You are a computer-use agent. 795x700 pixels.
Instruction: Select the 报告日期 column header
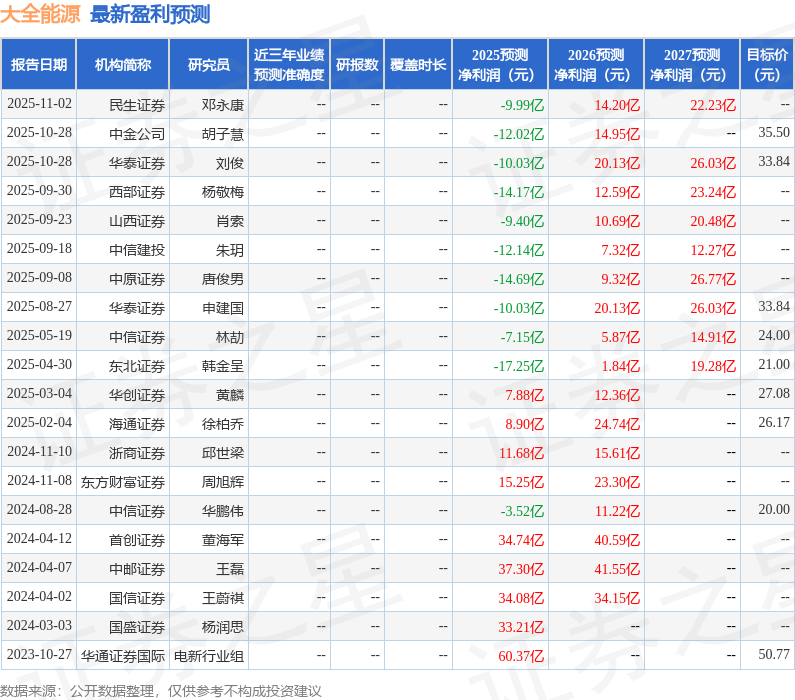tap(39, 64)
